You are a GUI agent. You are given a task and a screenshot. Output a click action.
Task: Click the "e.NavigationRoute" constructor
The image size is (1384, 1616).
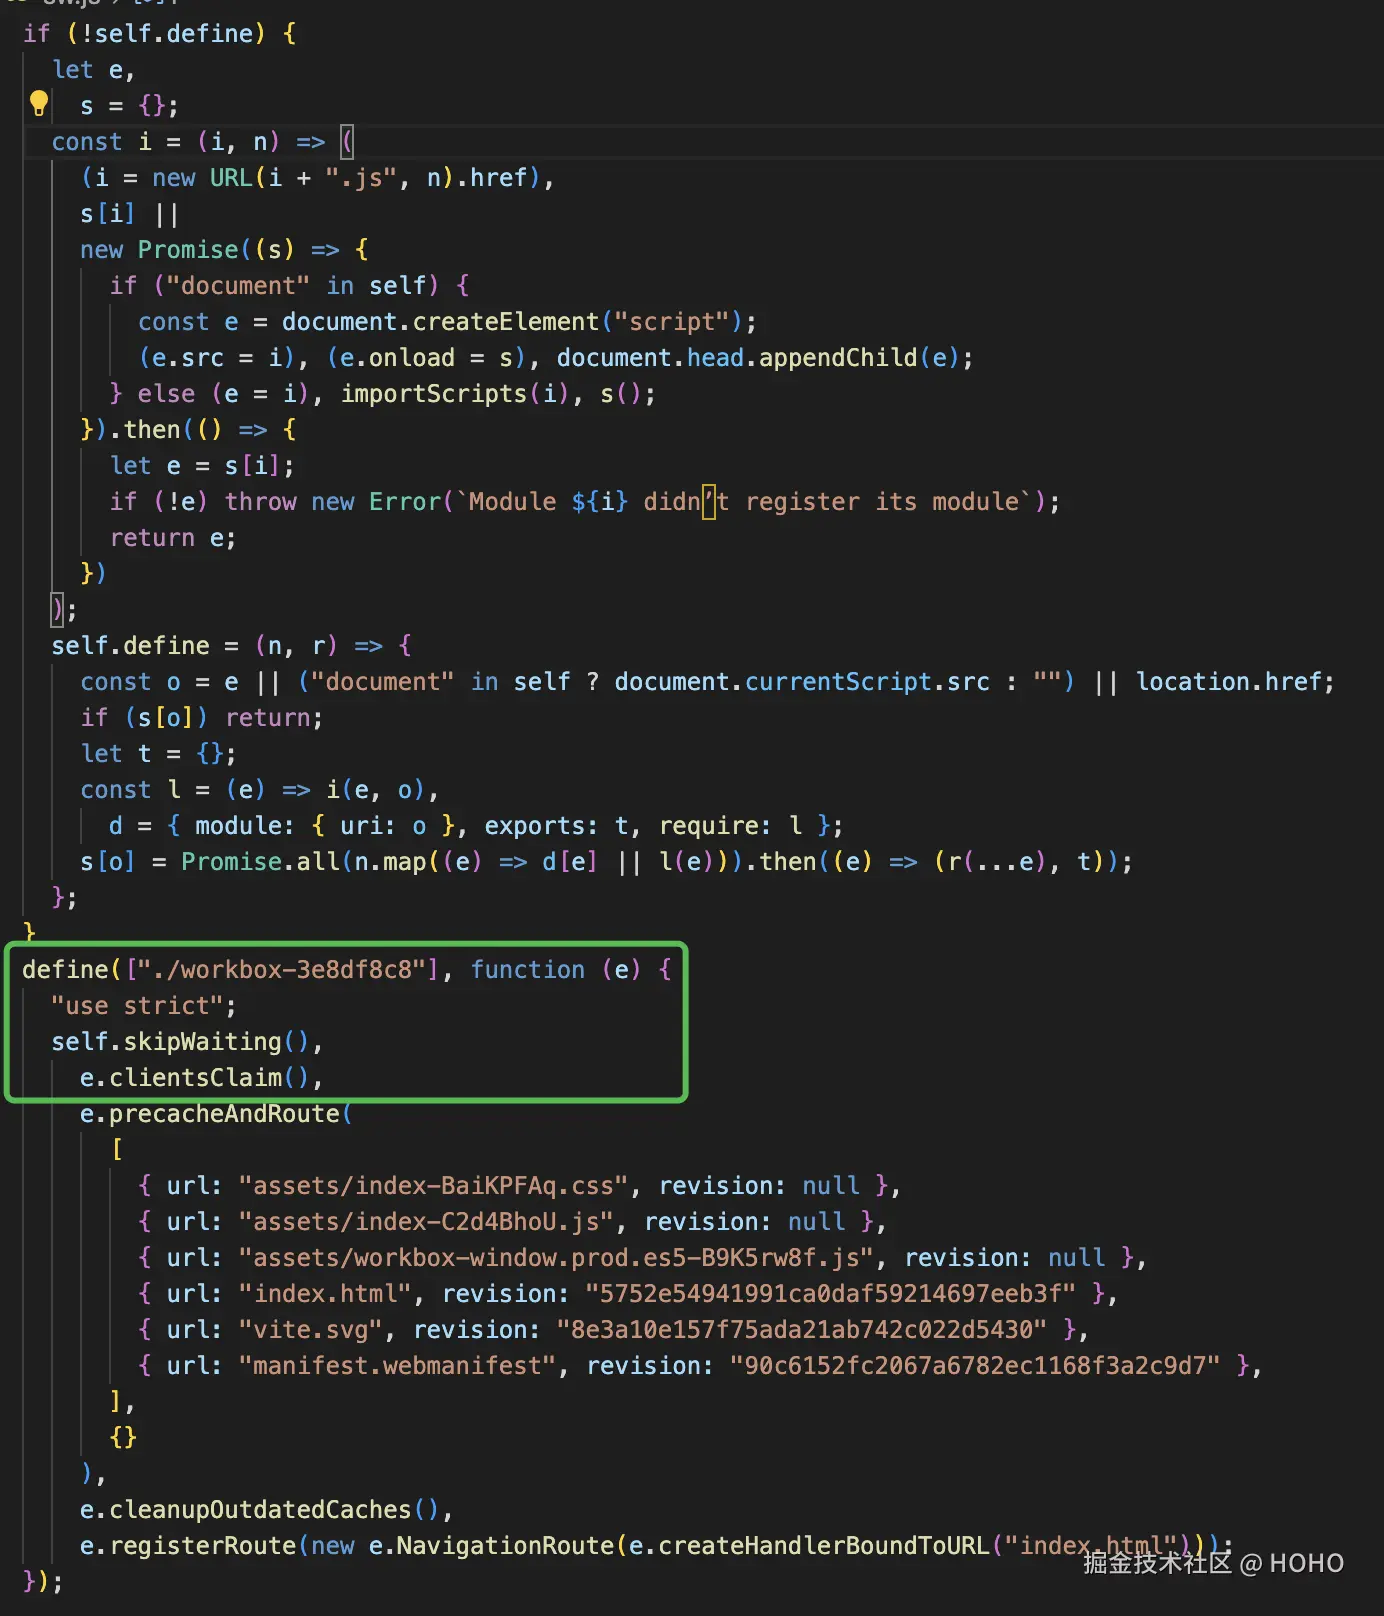point(491,1546)
